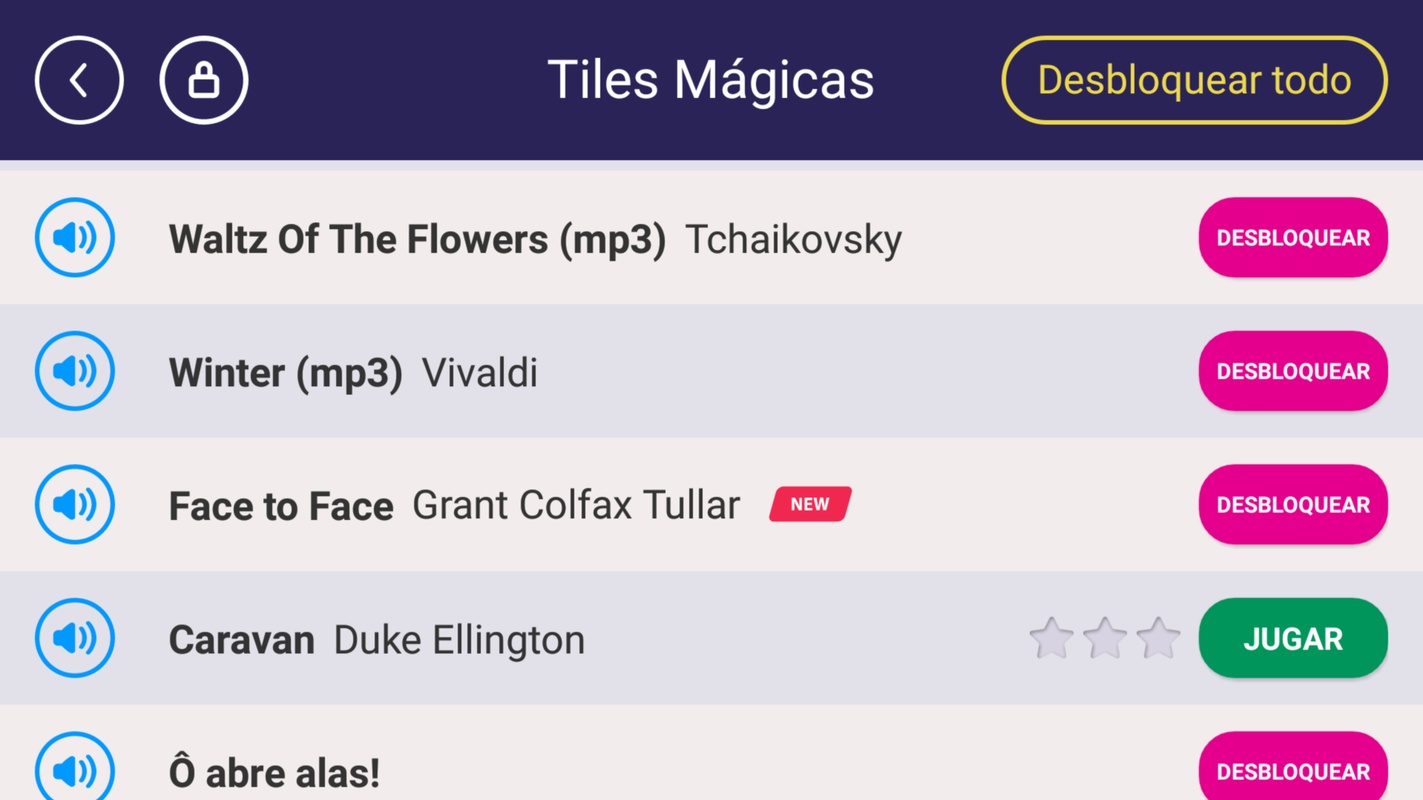Tap the back arrow icon

[x=79, y=80]
